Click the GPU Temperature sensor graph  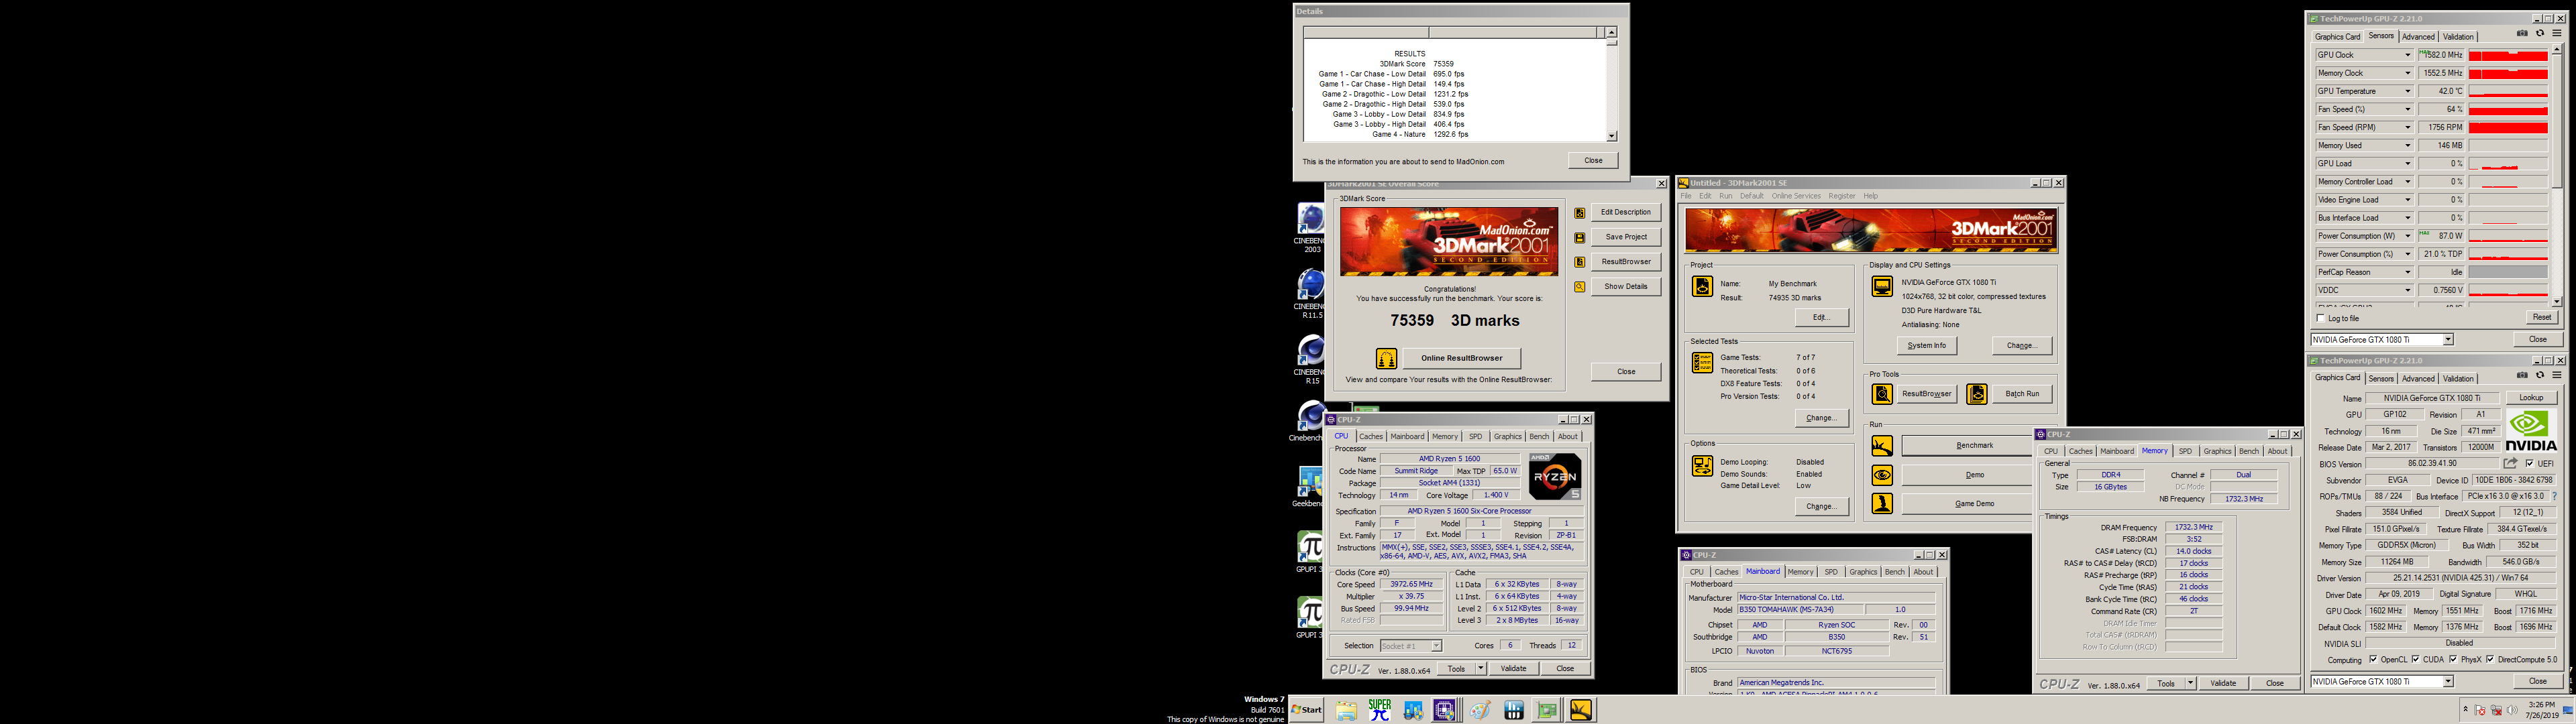2507,91
